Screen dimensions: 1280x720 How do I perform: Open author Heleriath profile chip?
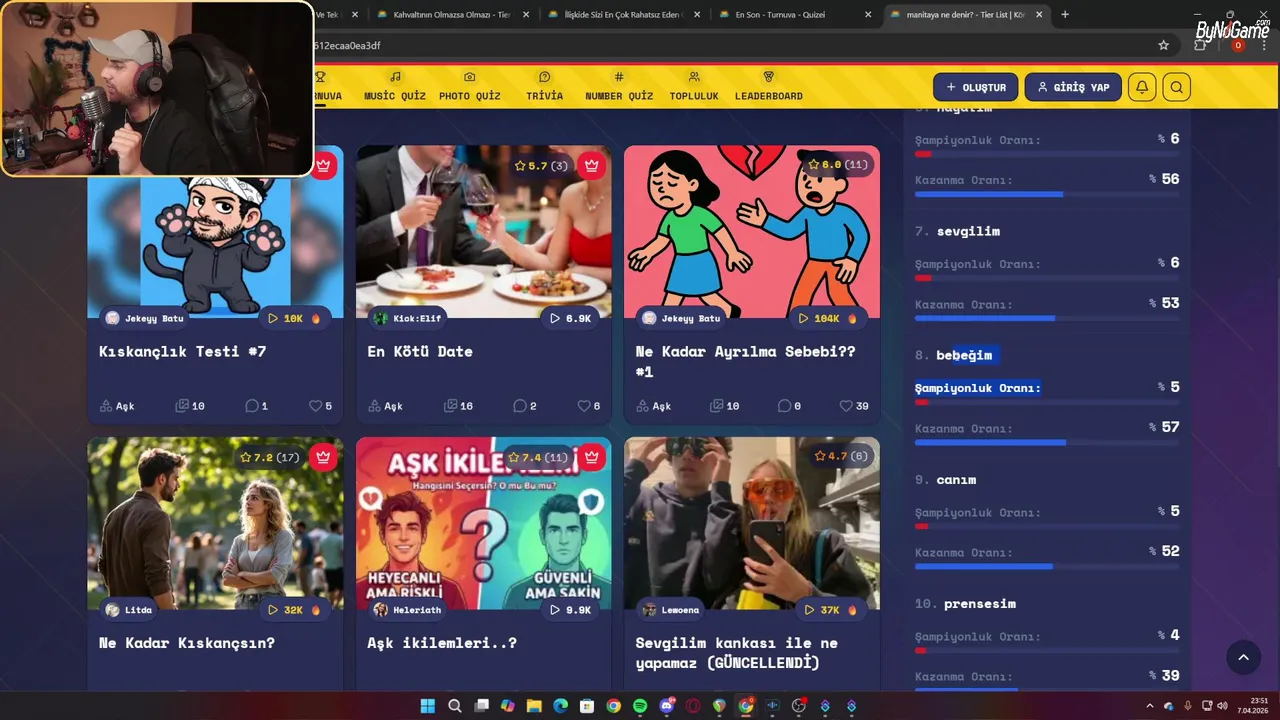405,609
